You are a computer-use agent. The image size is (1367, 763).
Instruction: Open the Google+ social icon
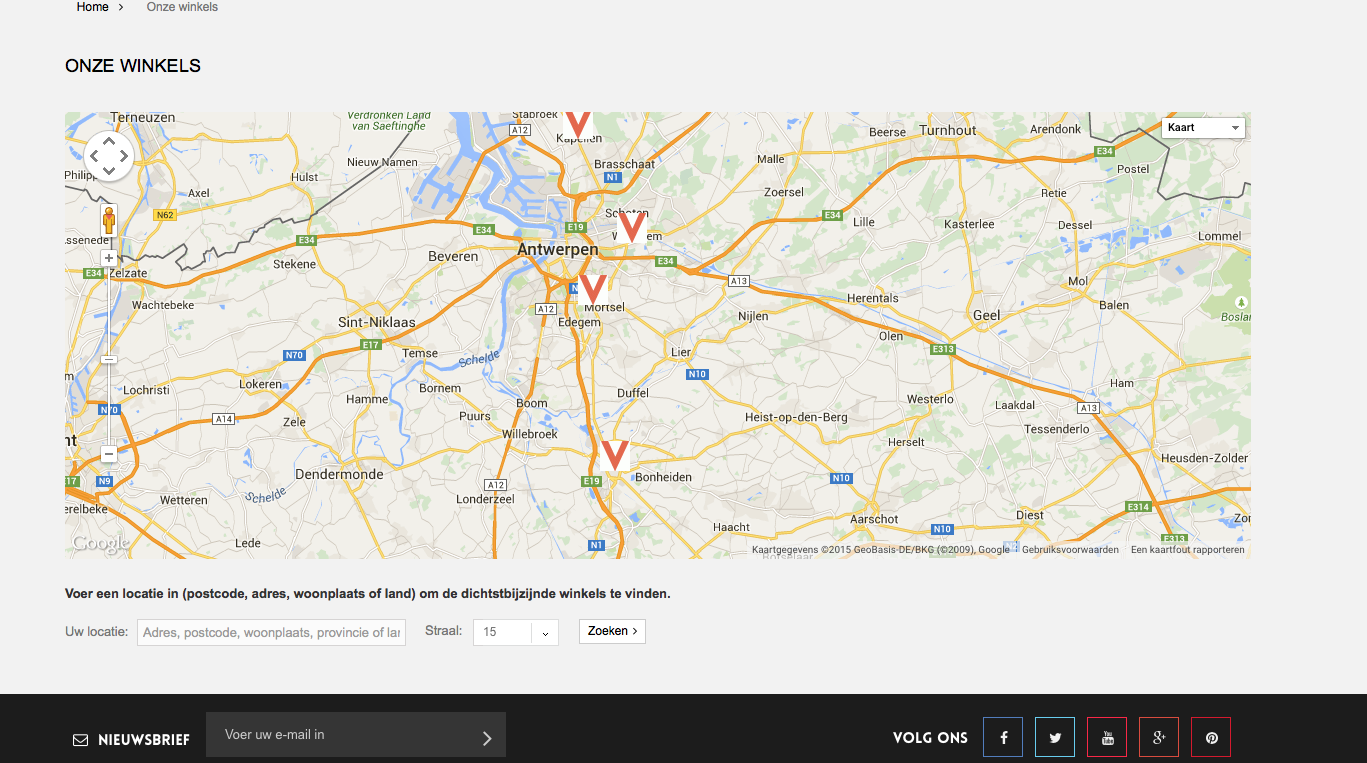(1159, 737)
